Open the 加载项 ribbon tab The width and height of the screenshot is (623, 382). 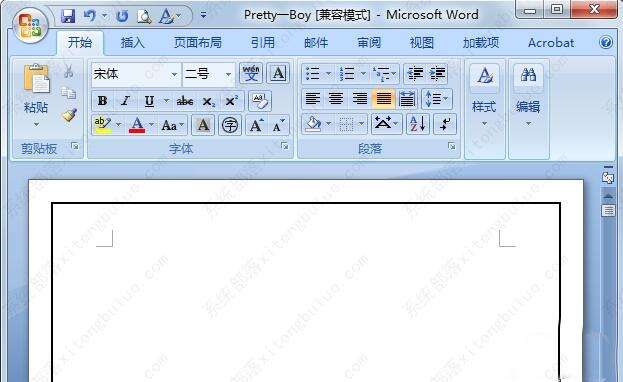click(x=481, y=43)
